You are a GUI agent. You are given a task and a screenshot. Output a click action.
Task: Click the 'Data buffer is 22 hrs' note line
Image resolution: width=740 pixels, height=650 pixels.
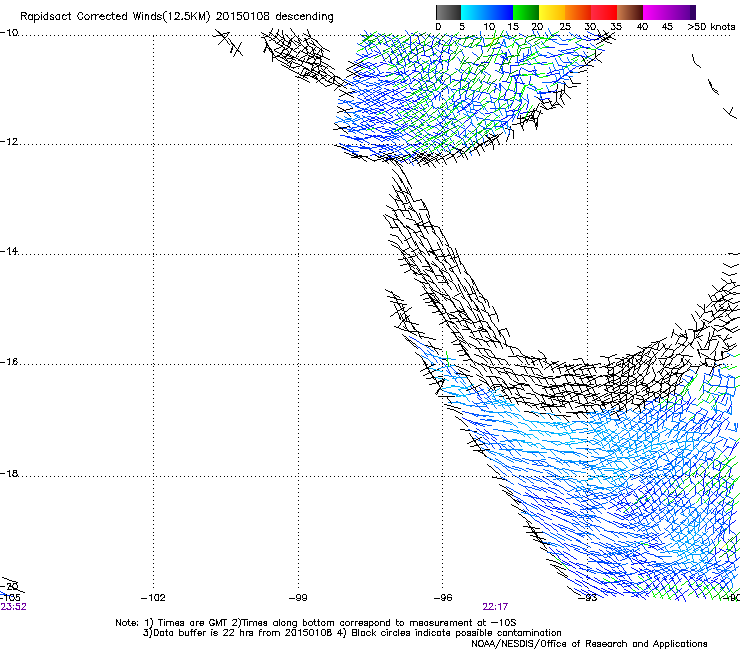coord(352,633)
